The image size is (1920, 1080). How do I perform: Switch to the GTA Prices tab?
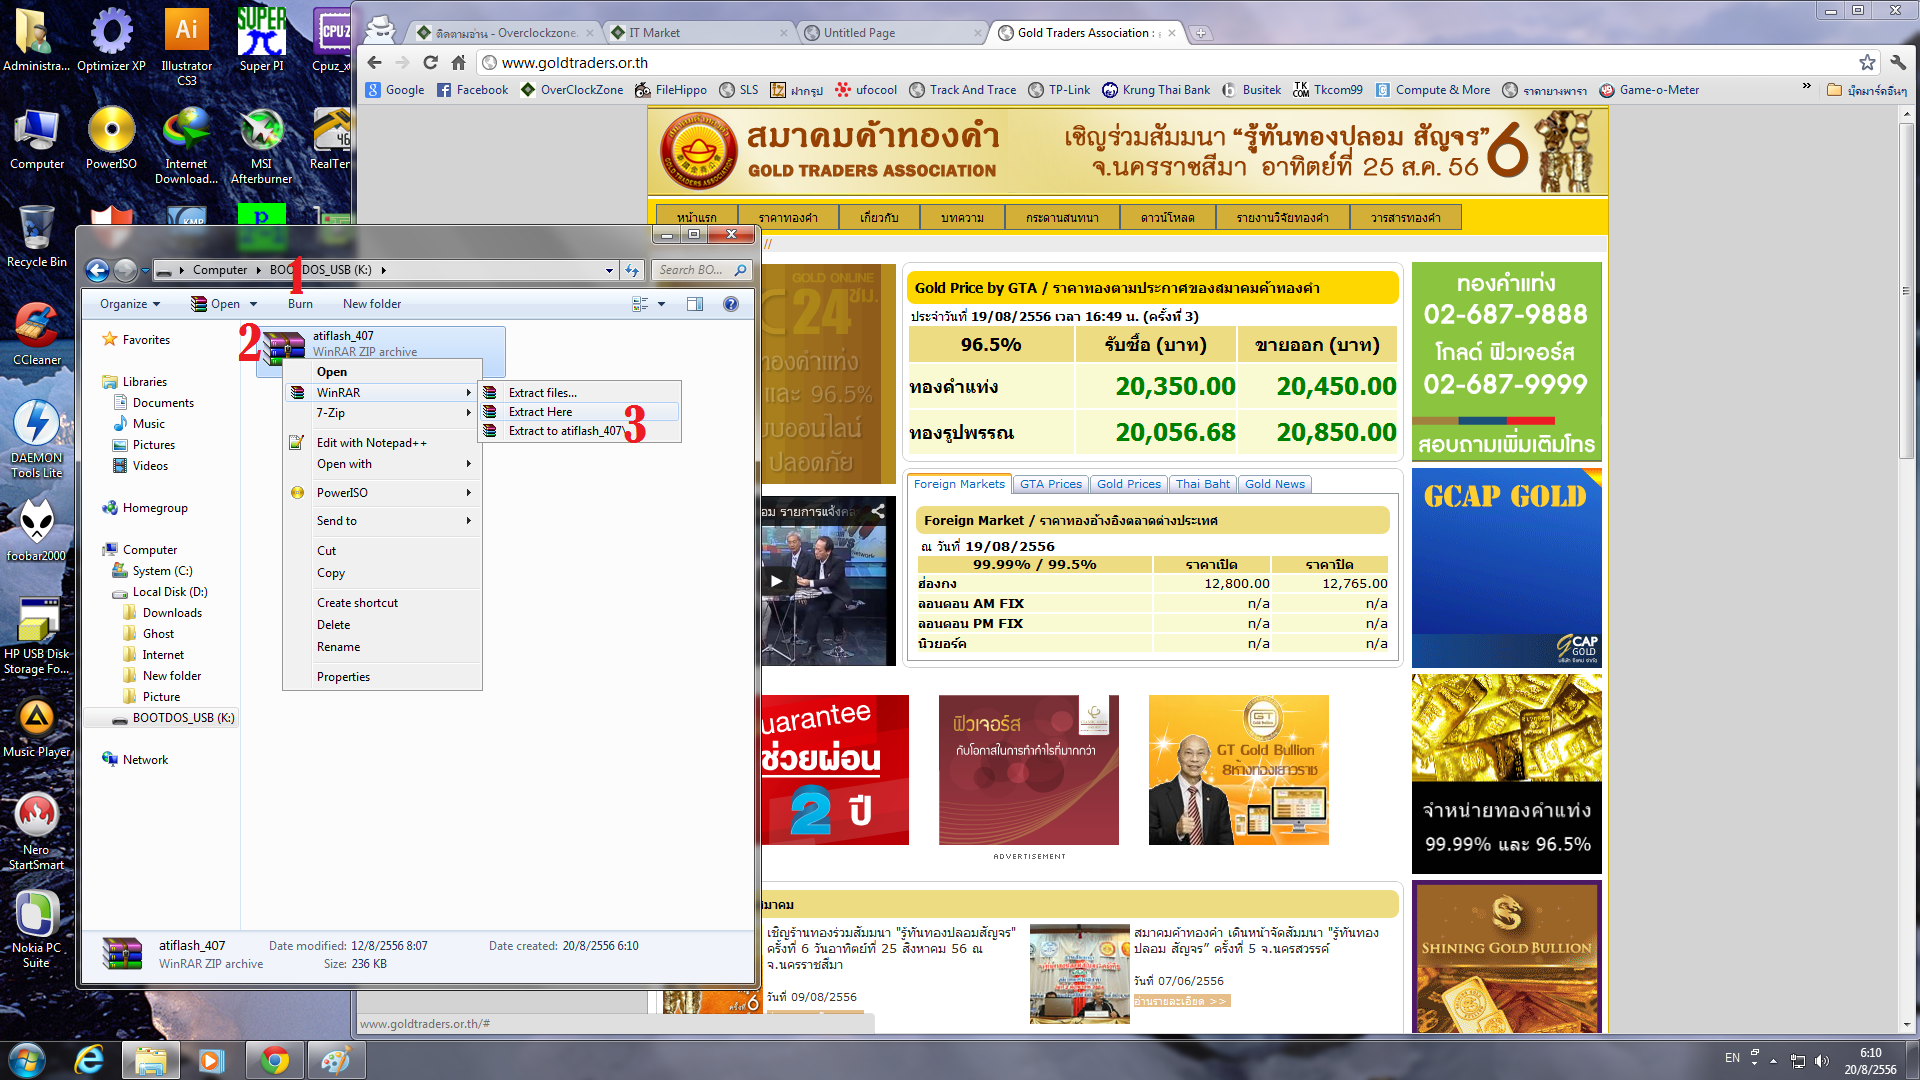pos(1050,484)
